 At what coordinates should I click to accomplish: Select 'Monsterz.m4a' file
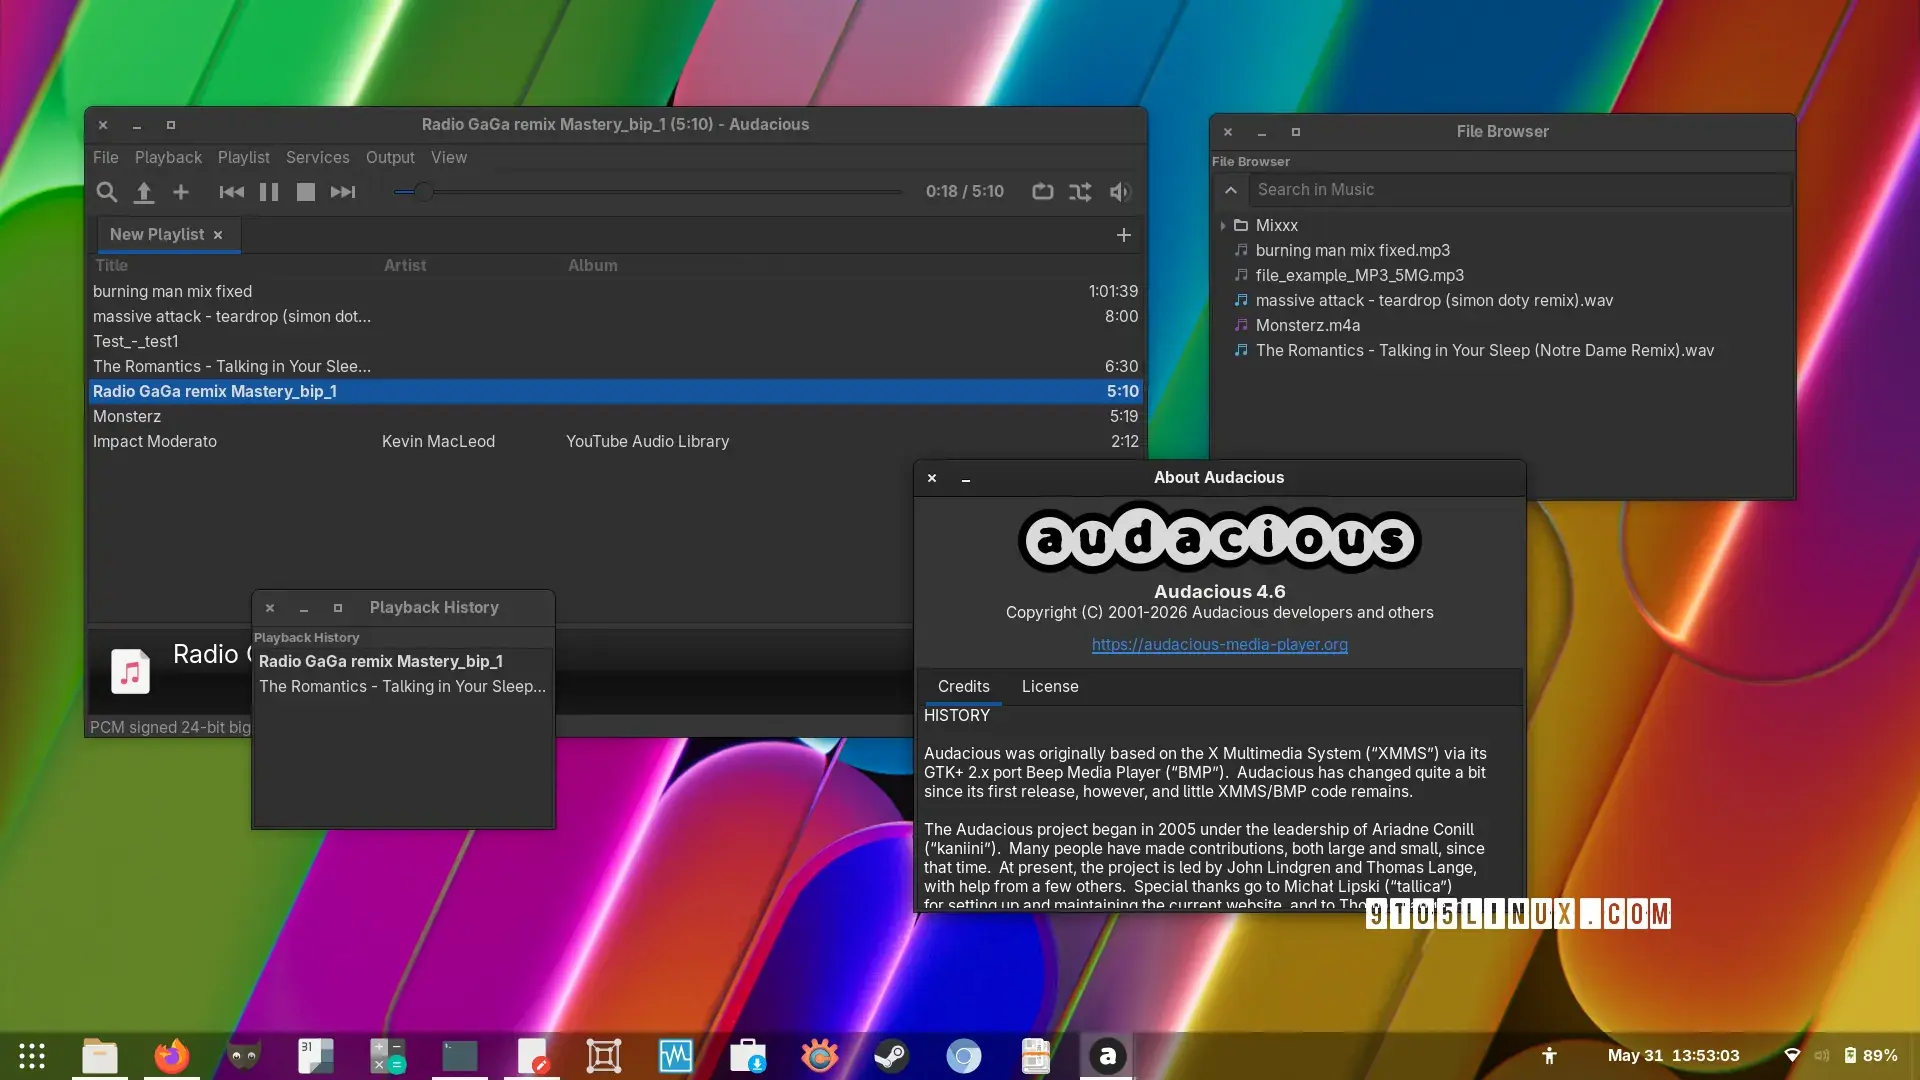(1307, 326)
